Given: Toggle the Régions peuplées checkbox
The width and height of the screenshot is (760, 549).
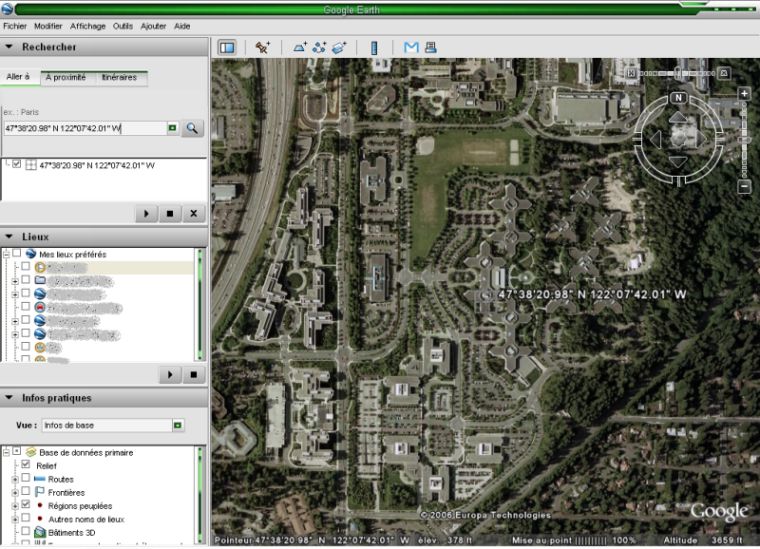Looking at the screenshot, I should [x=26, y=504].
